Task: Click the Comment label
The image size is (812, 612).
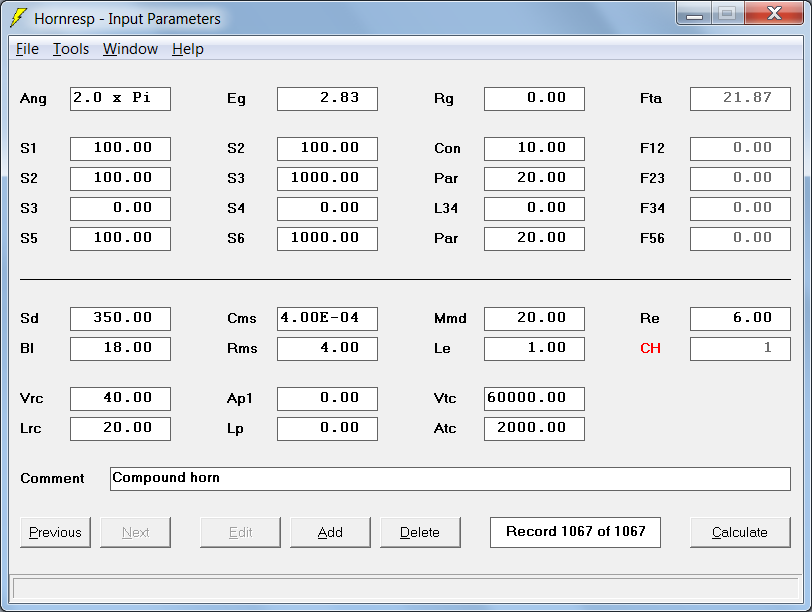Action: [52, 478]
